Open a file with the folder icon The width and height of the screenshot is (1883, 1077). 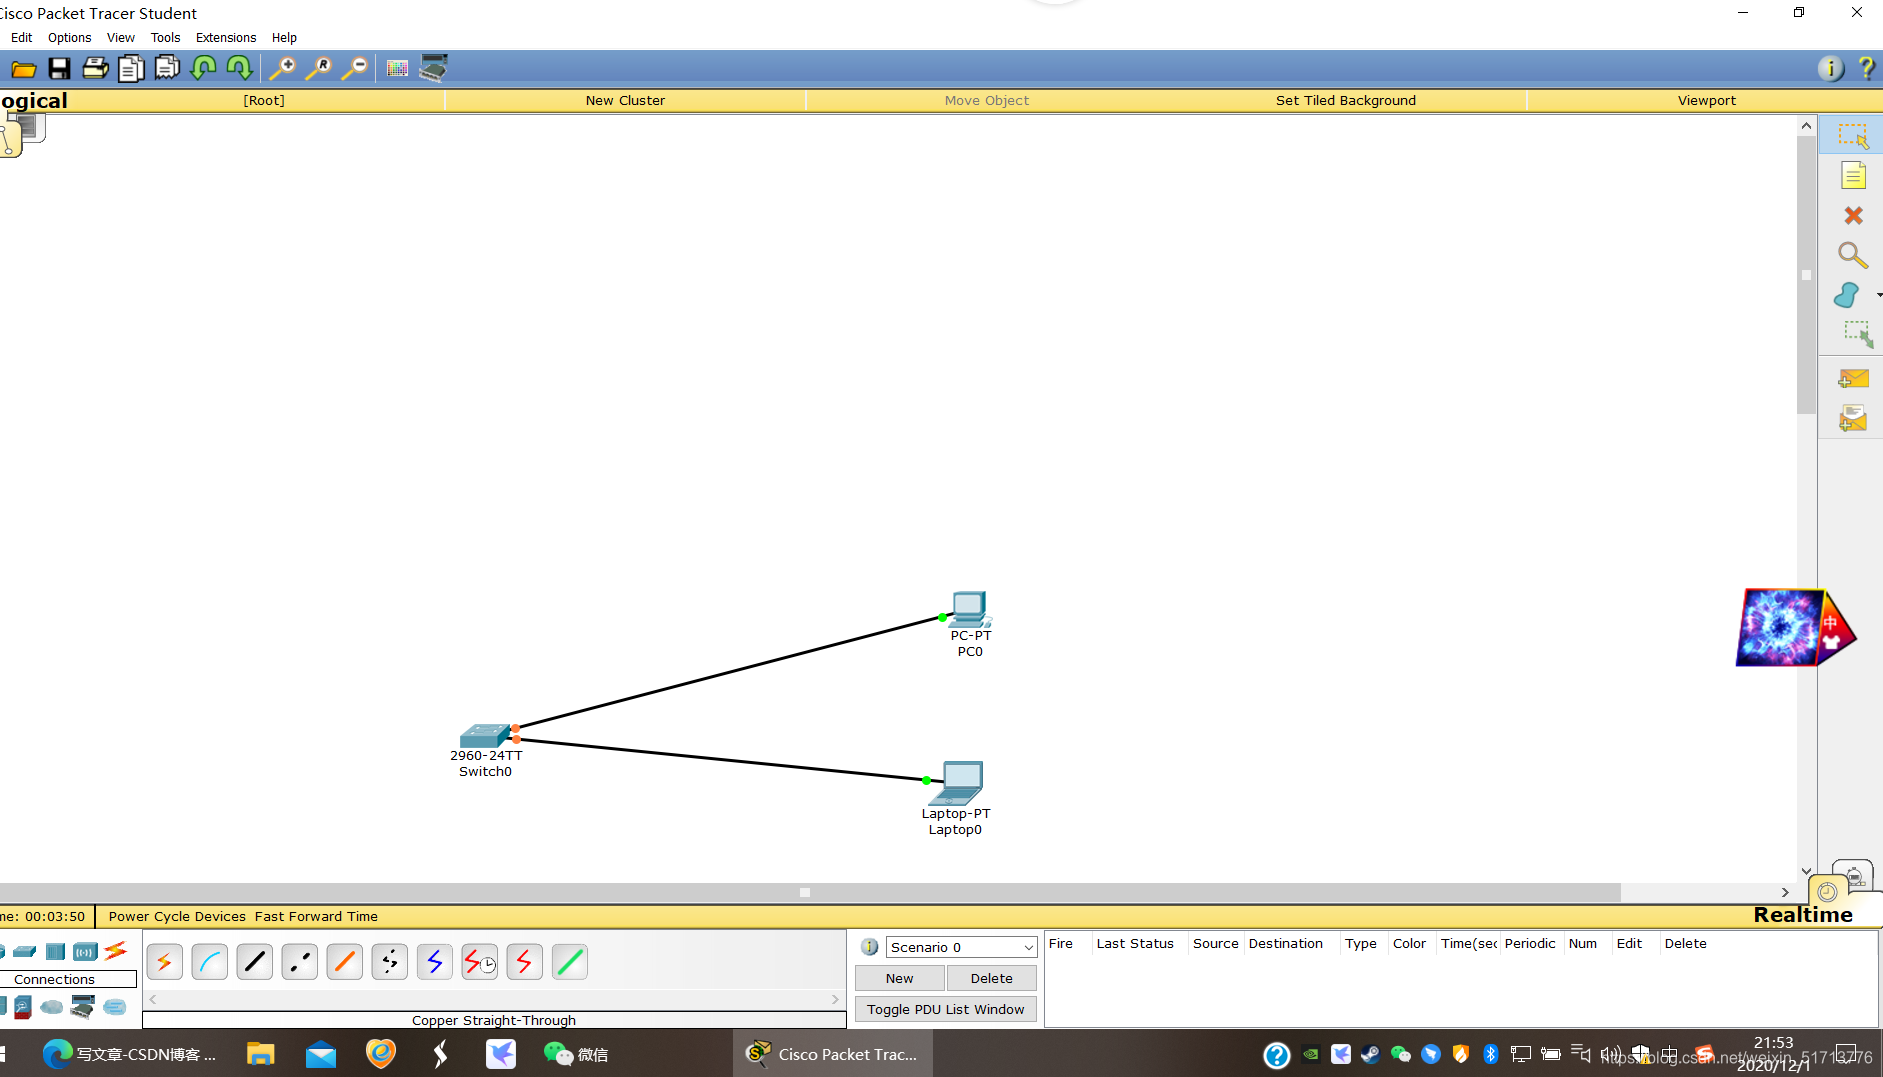[23, 69]
